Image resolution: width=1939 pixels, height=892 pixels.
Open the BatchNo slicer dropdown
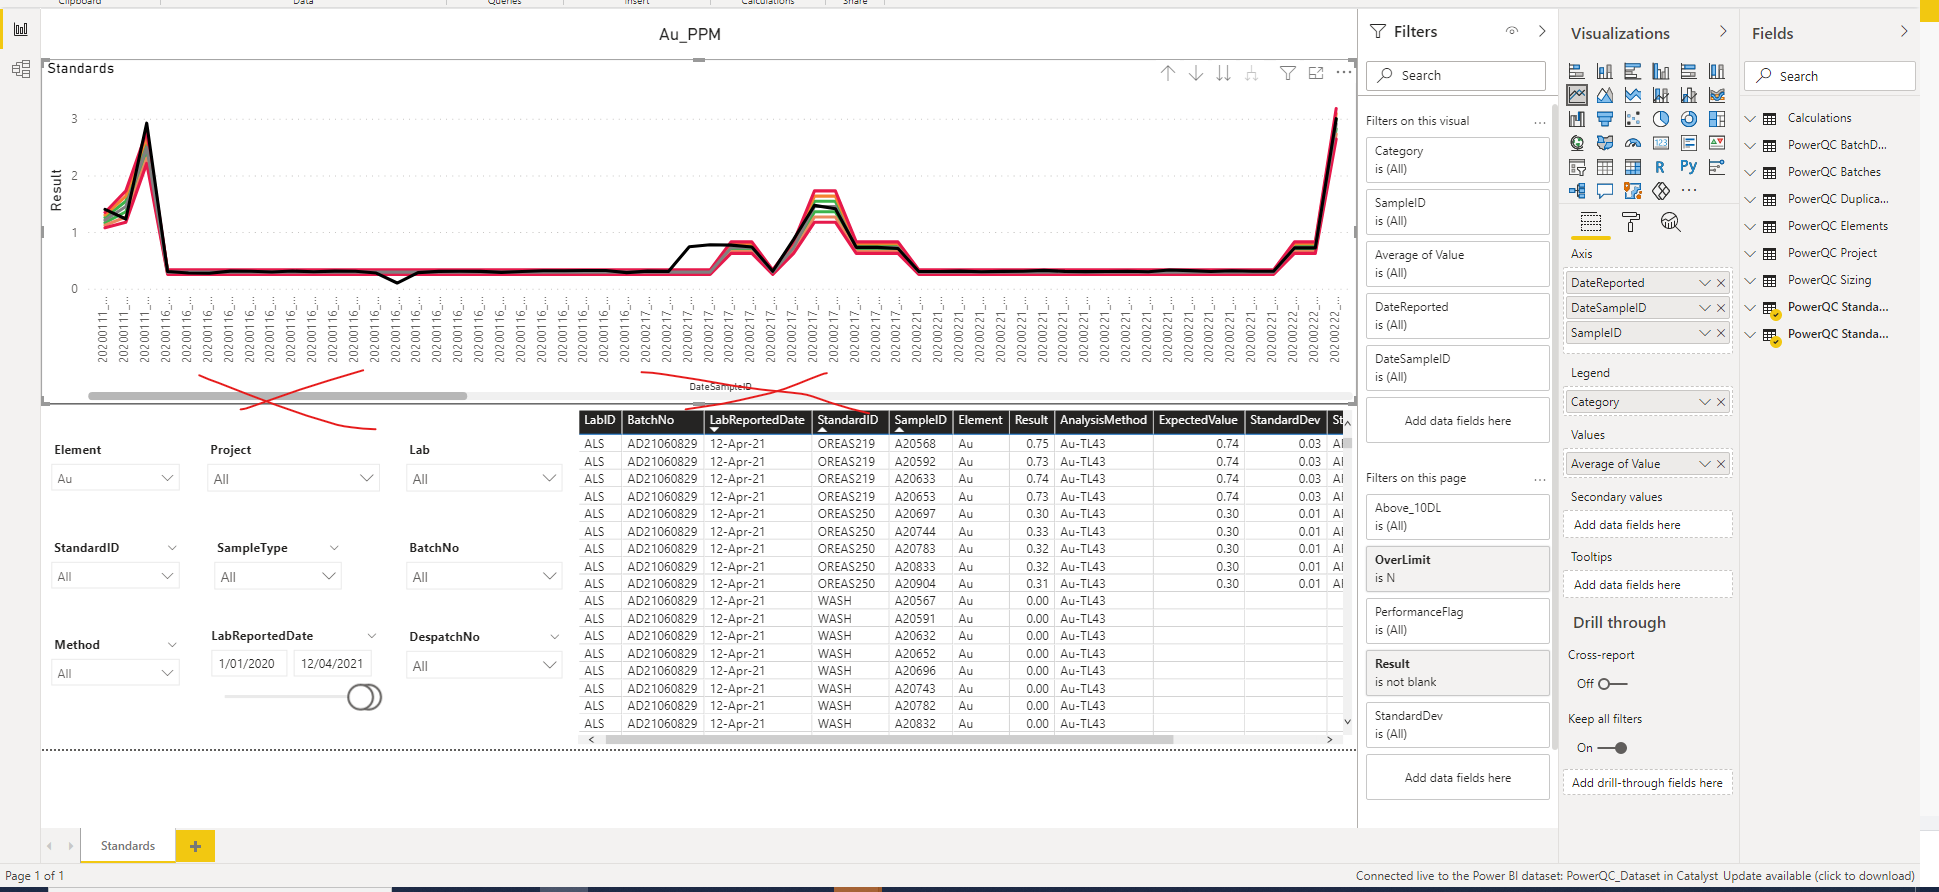click(x=484, y=576)
